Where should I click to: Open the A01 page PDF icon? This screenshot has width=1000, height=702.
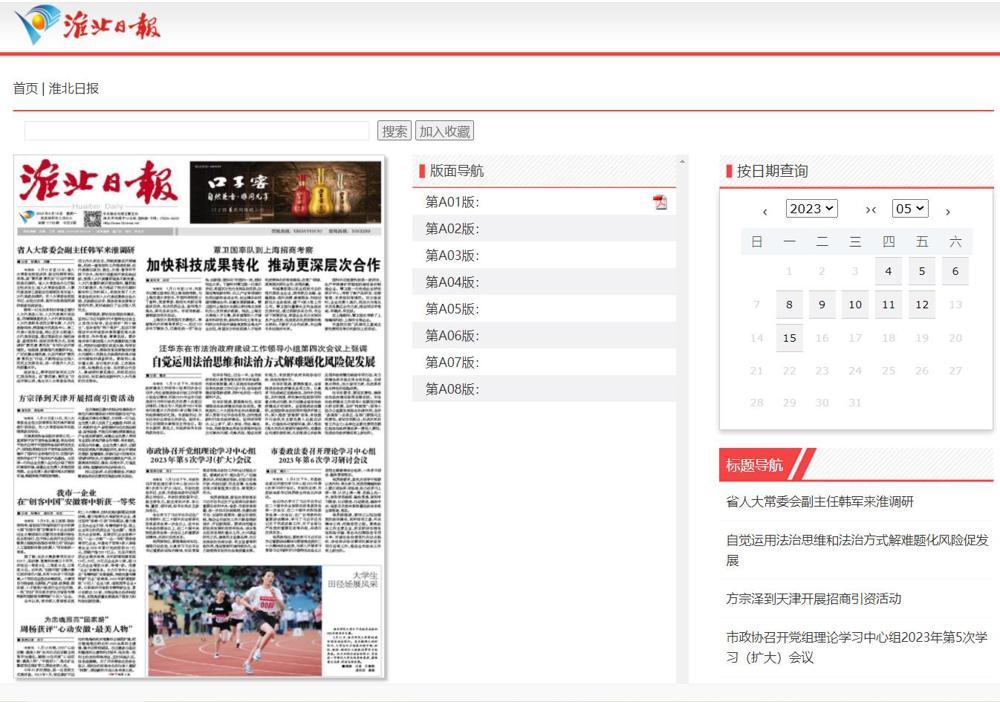coord(660,202)
